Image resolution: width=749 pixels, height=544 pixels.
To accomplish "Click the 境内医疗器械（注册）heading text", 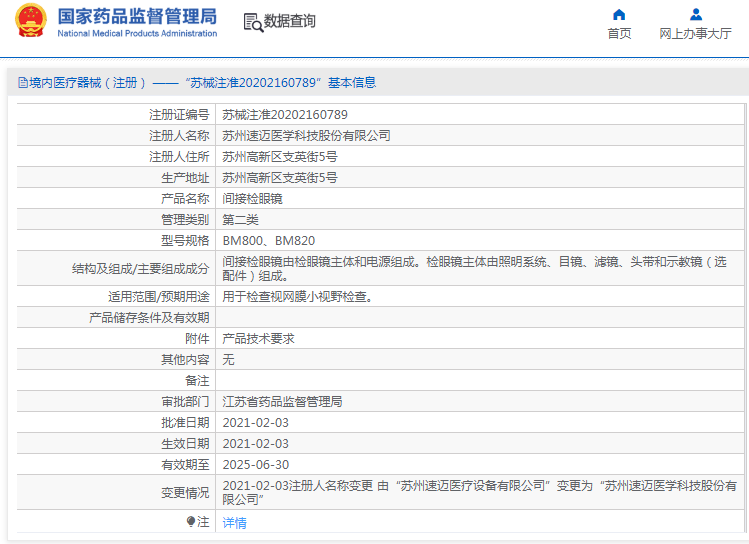I will pyautogui.click(x=87, y=83).
